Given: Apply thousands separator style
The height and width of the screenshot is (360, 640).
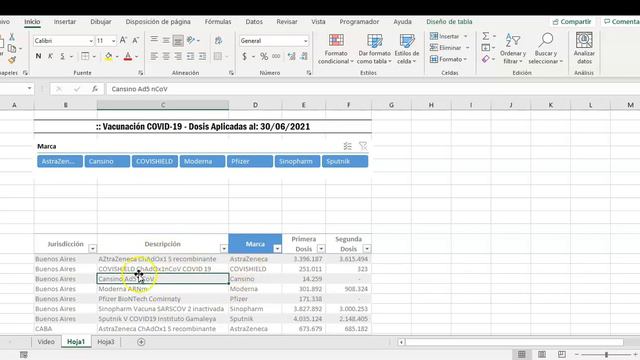Looking at the screenshot, I should tap(276, 56).
